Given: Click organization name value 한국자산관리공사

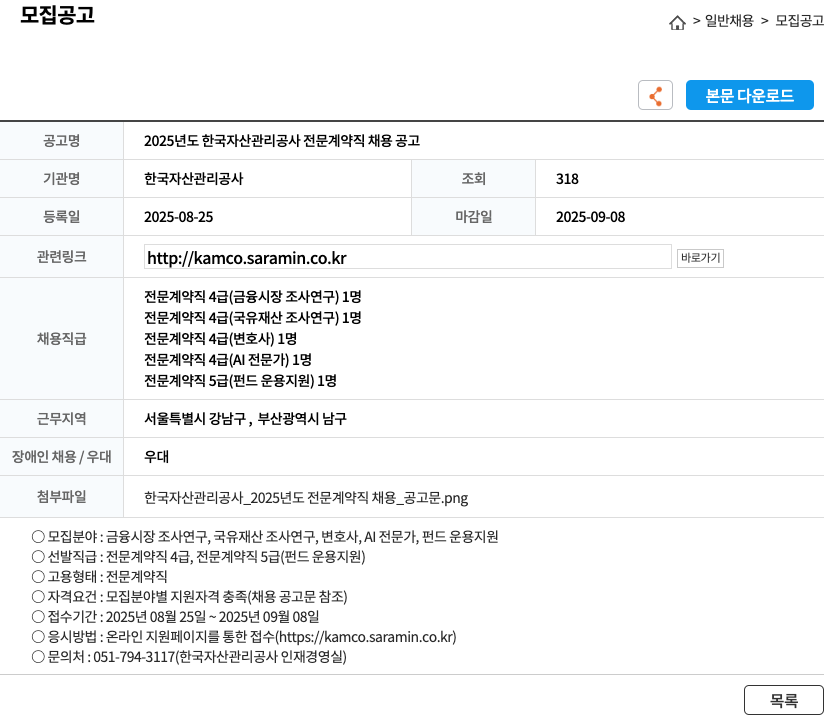Looking at the screenshot, I should point(193,179).
